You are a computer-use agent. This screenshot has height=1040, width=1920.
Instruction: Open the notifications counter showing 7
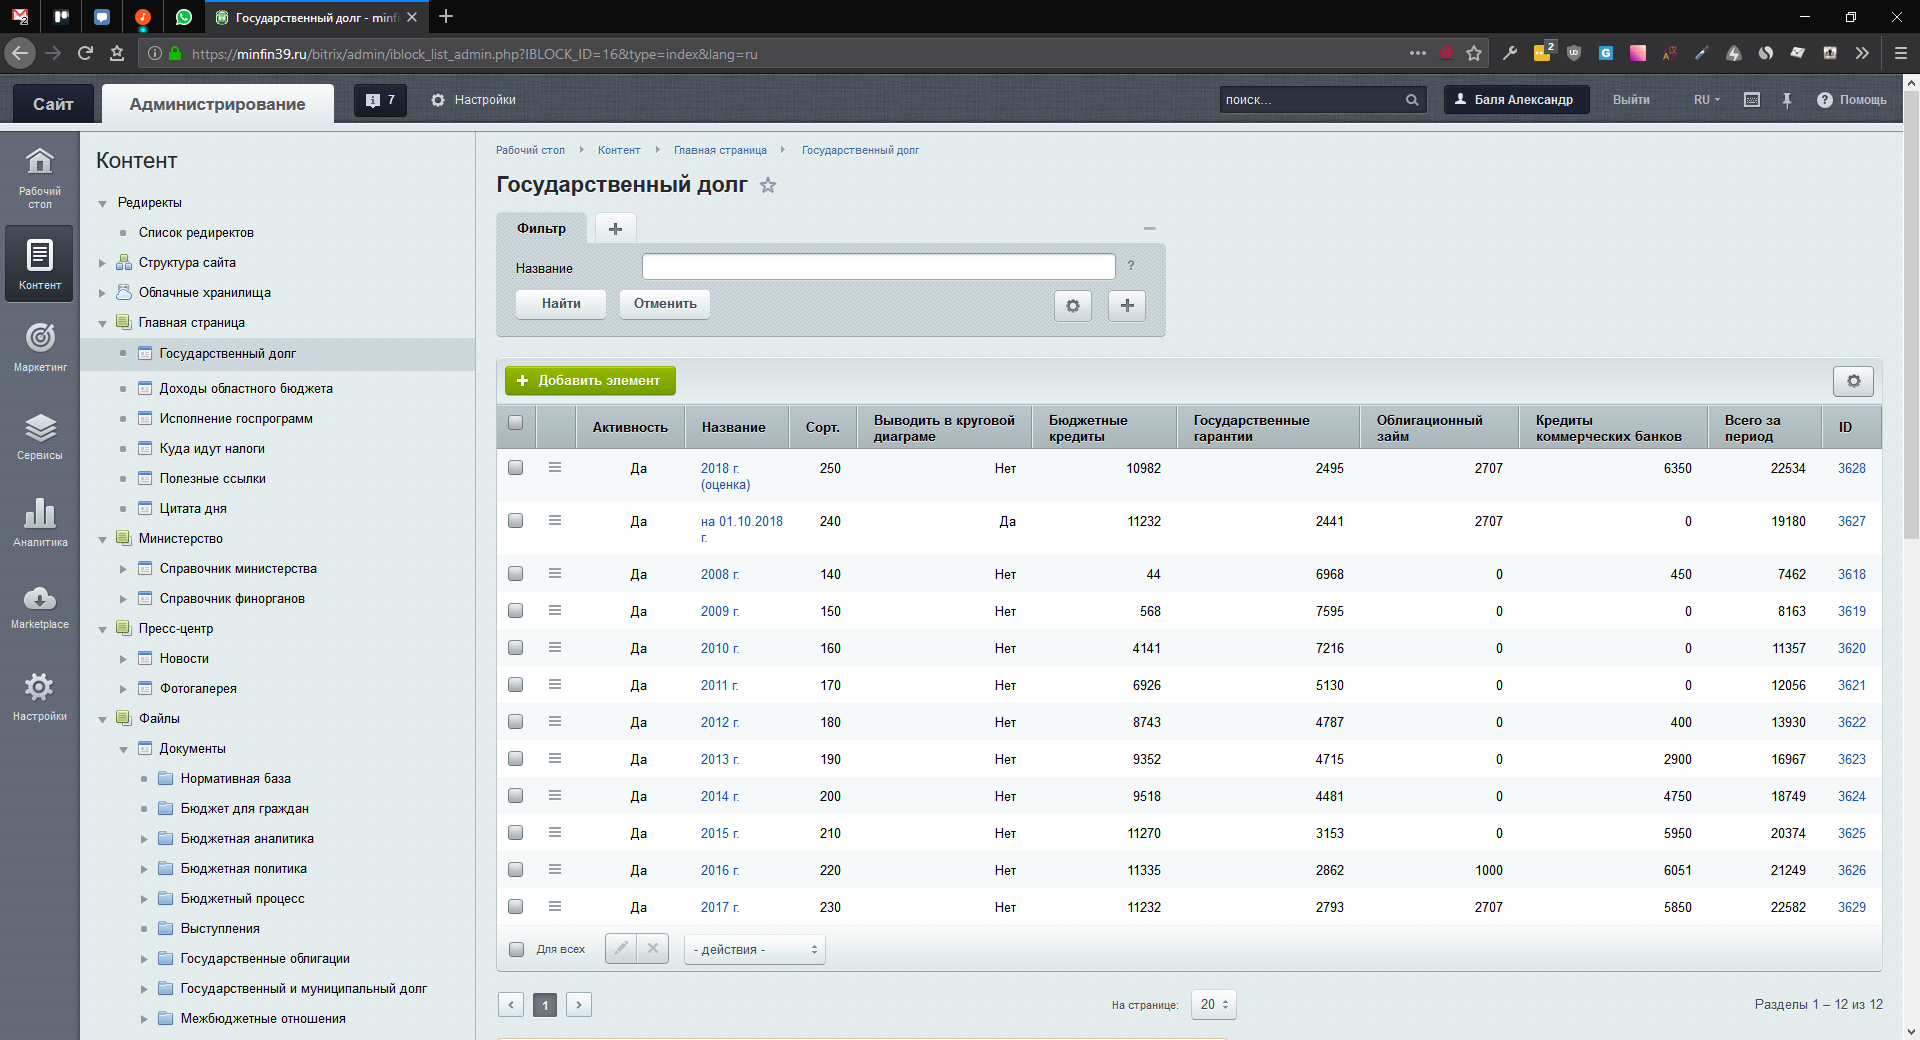pos(380,100)
